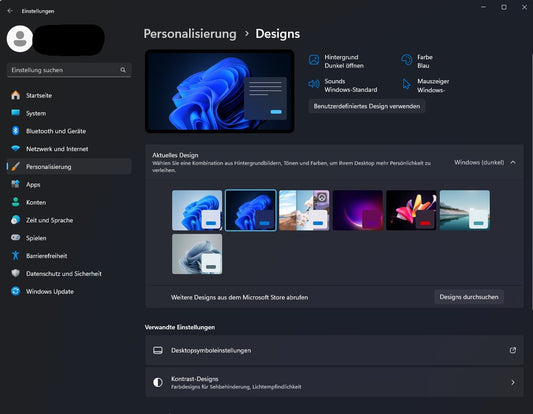Select the light Windows blue theme thumbnail

pos(197,210)
